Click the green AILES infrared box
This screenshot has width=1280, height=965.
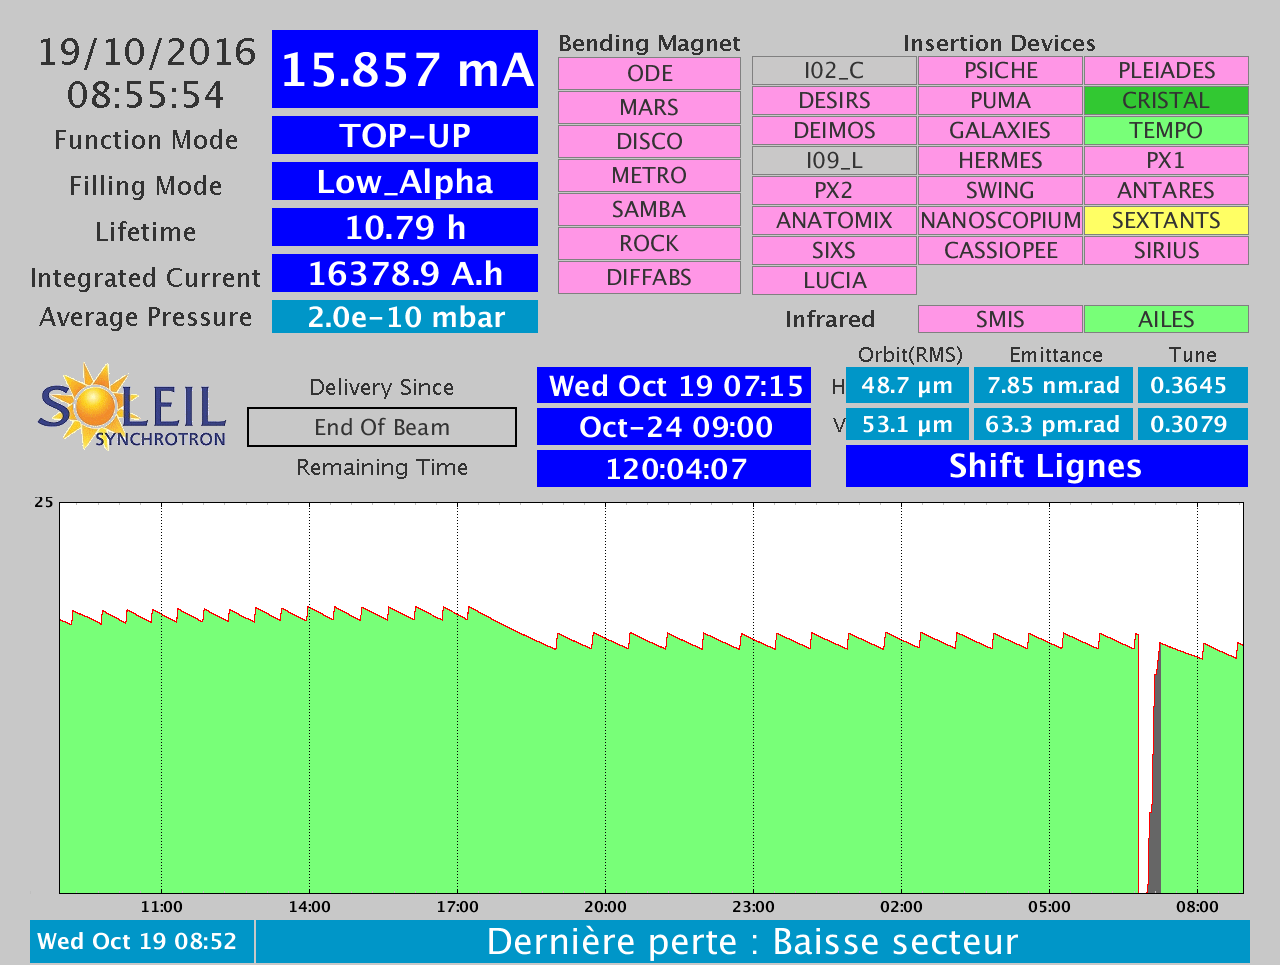point(1166,319)
